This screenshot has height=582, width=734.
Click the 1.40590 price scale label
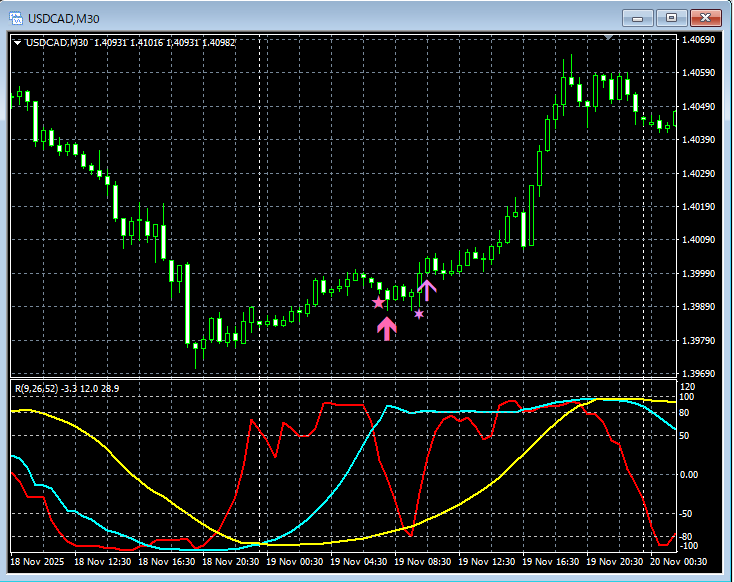coord(698,73)
